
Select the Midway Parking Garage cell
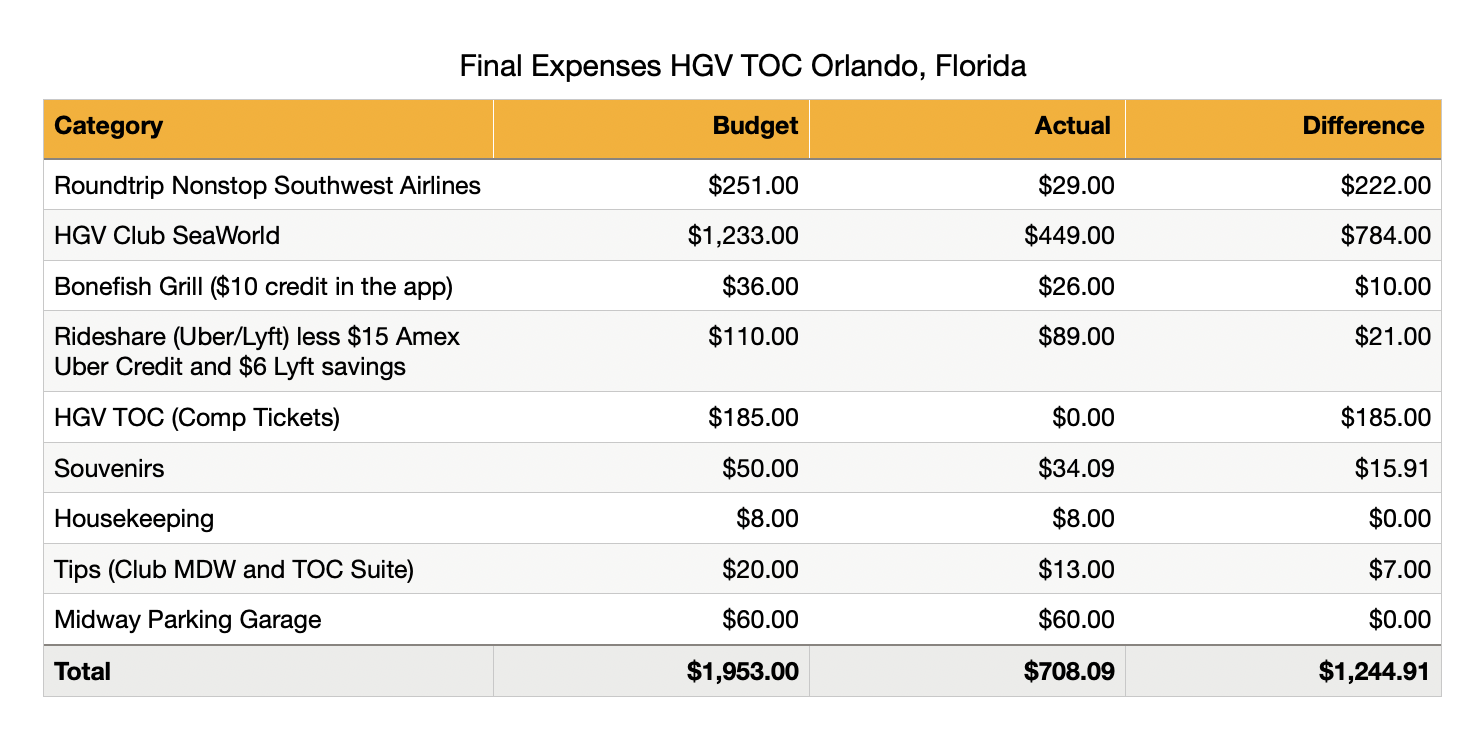click(x=188, y=620)
